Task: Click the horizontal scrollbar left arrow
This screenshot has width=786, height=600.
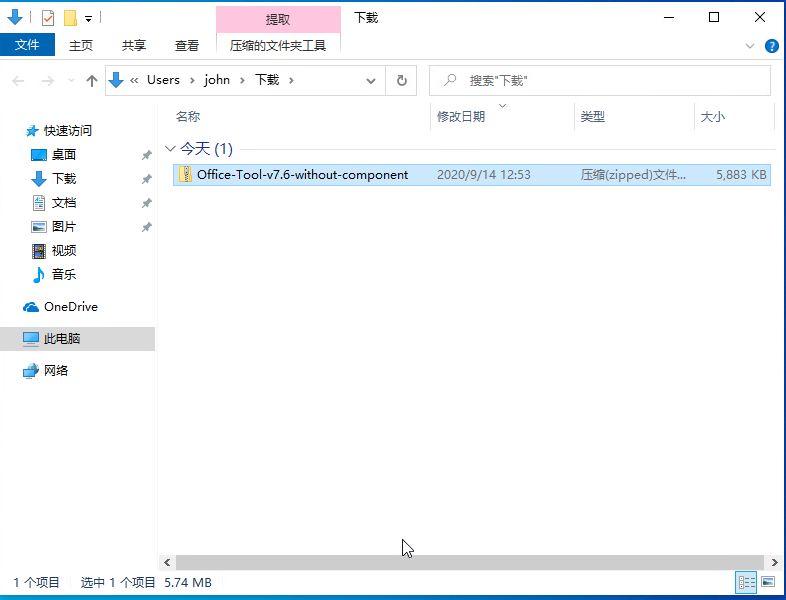Action: click(x=167, y=562)
